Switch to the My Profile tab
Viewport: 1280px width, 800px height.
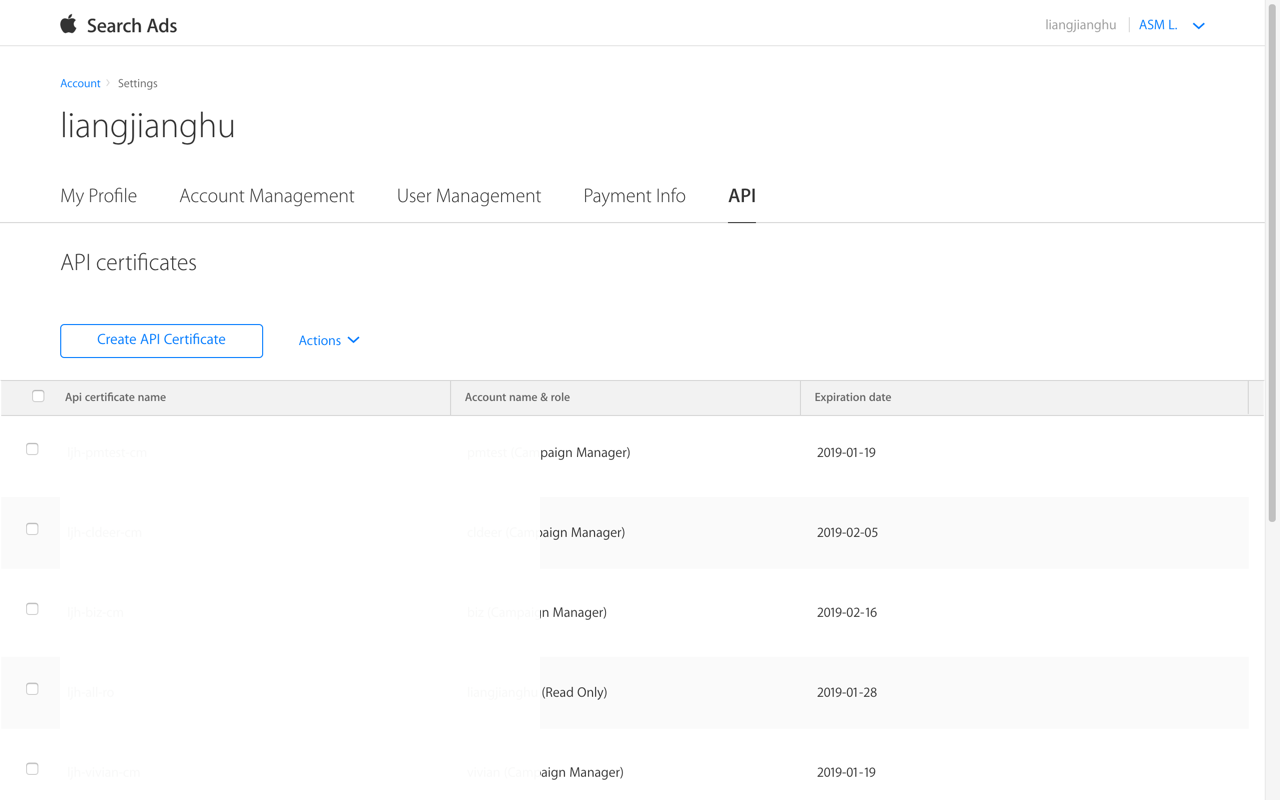(98, 196)
